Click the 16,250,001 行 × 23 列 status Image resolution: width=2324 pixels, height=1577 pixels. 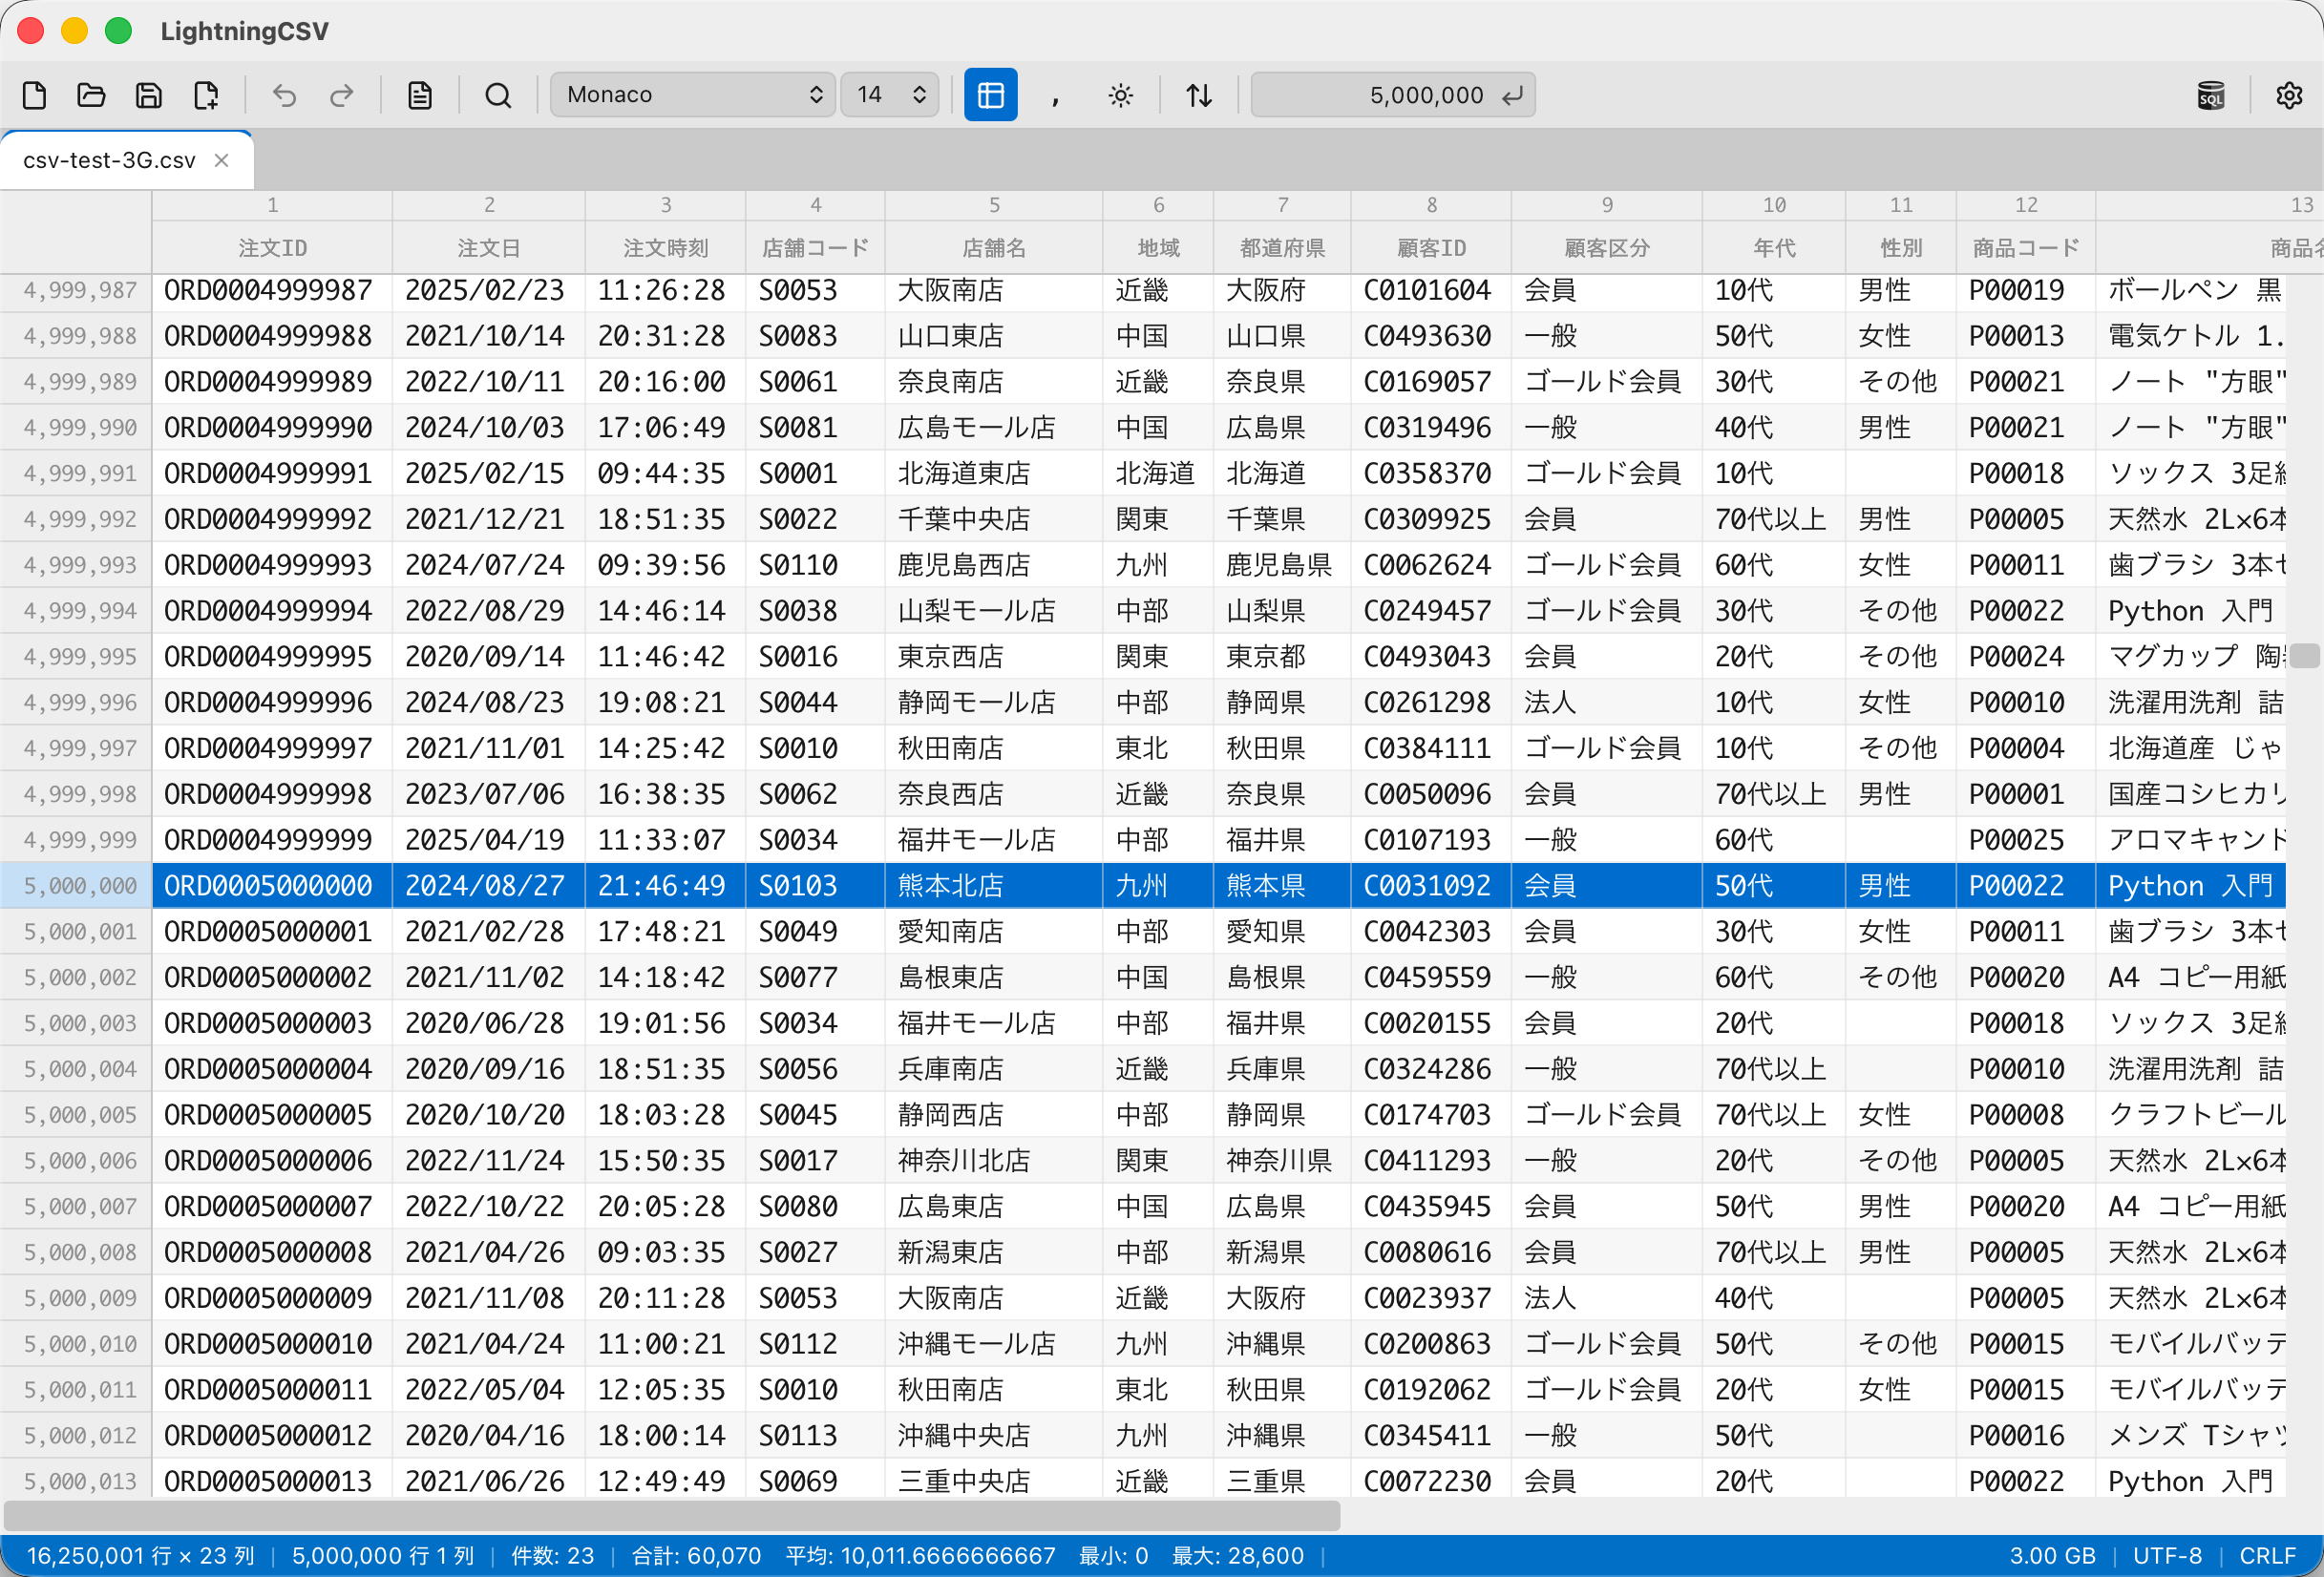(140, 1556)
